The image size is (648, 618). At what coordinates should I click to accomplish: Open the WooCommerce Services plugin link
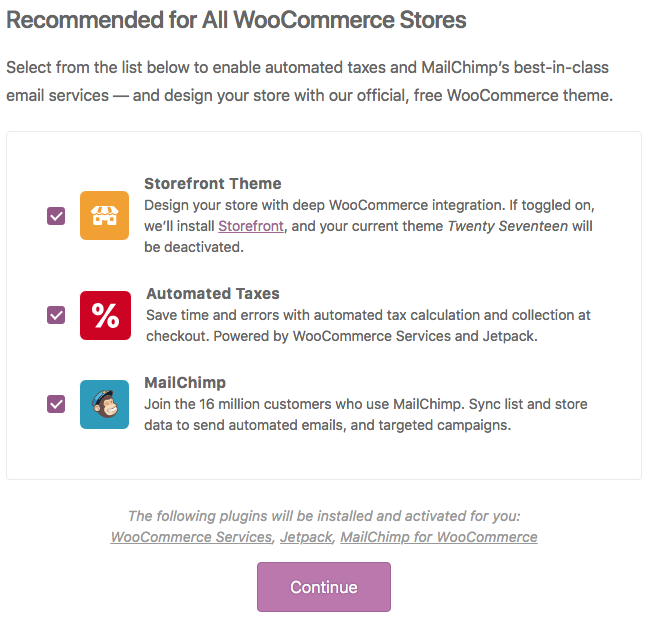[191, 537]
